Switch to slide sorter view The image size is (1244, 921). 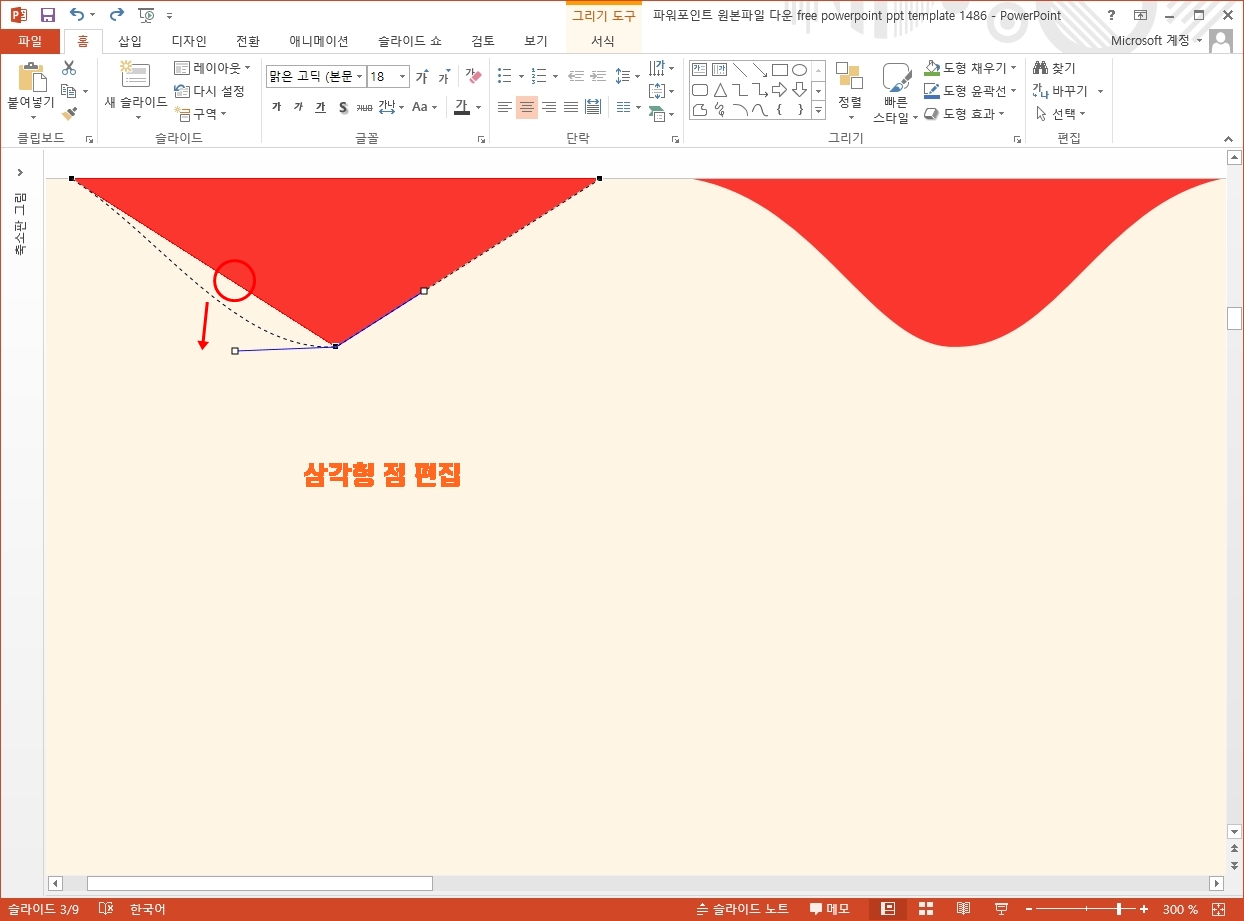[x=926, y=909]
